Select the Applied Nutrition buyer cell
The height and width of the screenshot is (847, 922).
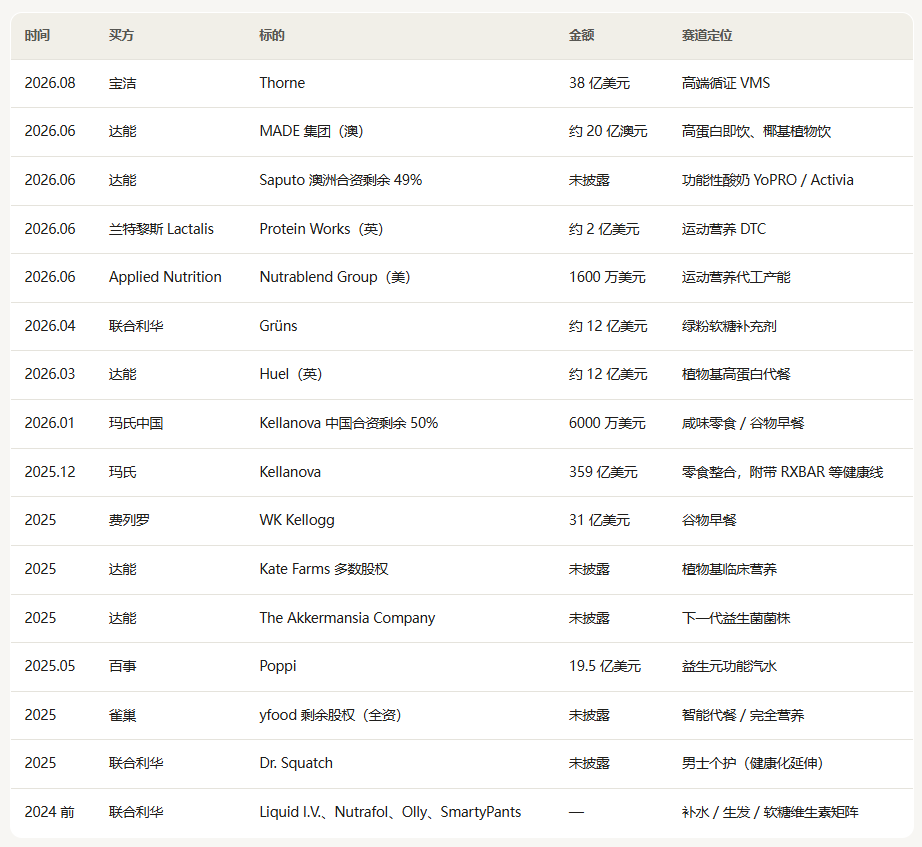coord(165,277)
